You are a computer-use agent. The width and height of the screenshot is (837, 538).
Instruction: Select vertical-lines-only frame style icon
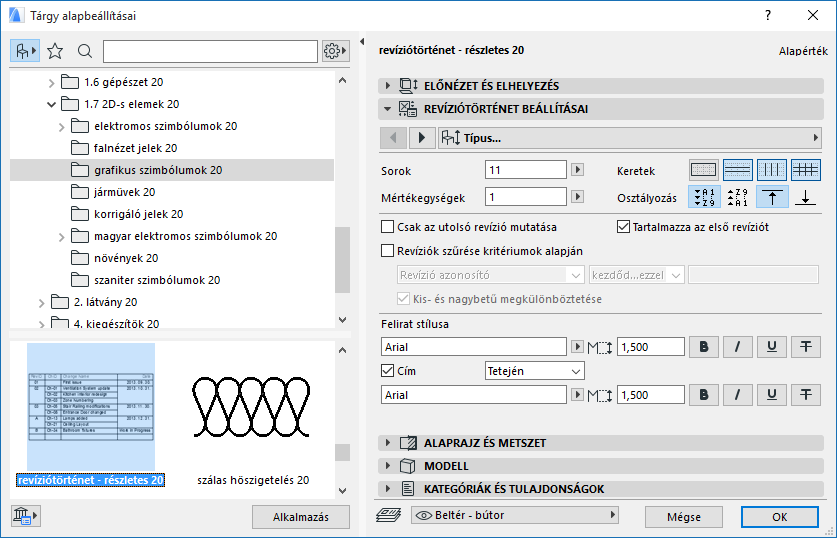[771, 170]
